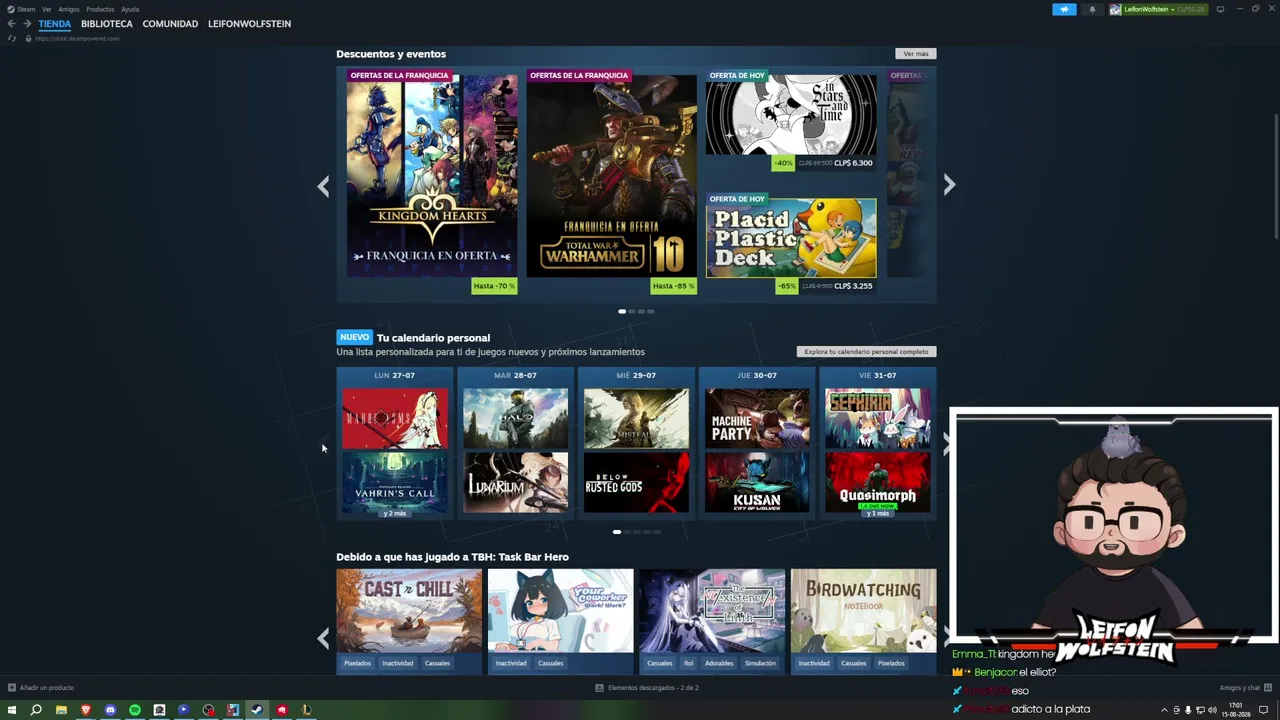Image resolution: width=1280 pixels, height=720 pixels.
Task: Open the Birdwatching Notebook recommendation
Action: 864,611
